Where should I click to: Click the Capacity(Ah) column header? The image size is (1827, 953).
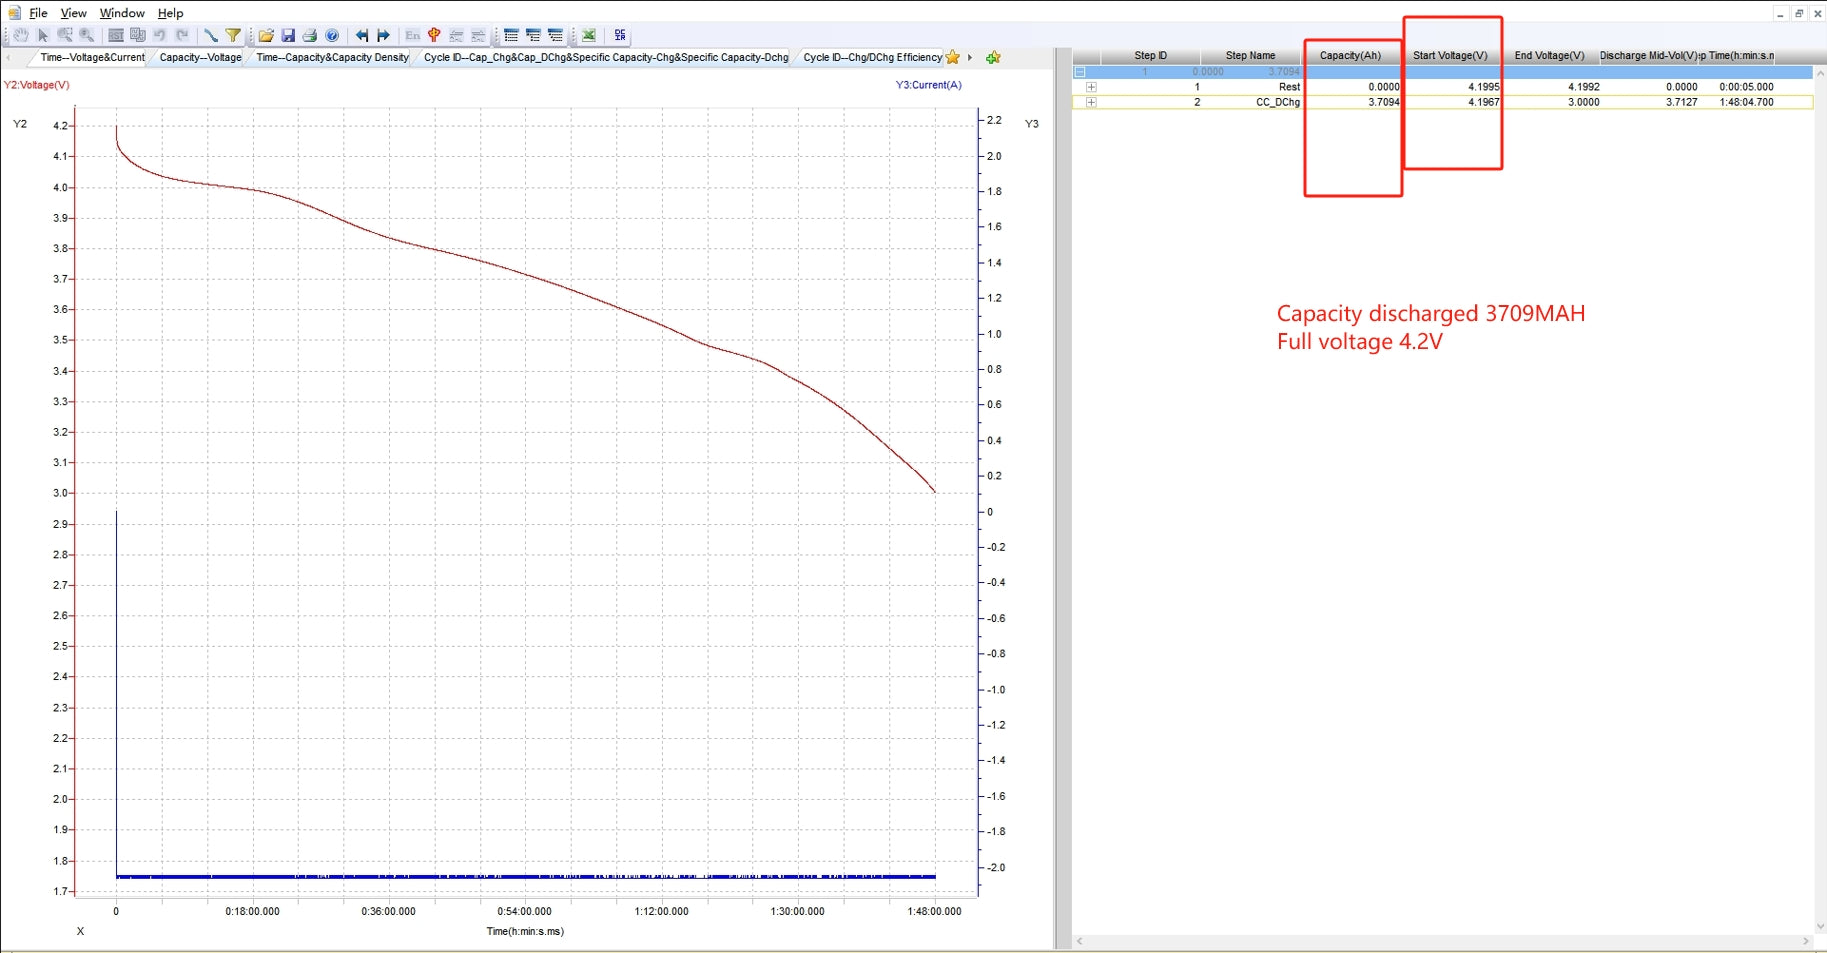(1350, 56)
